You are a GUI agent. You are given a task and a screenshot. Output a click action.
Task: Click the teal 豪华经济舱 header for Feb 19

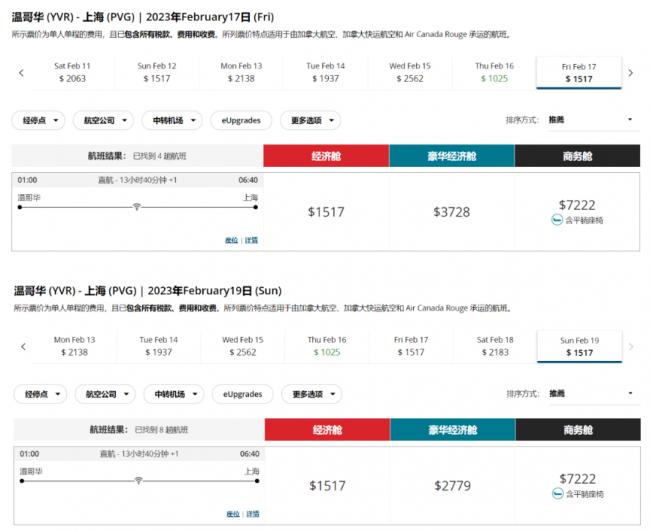(x=453, y=429)
